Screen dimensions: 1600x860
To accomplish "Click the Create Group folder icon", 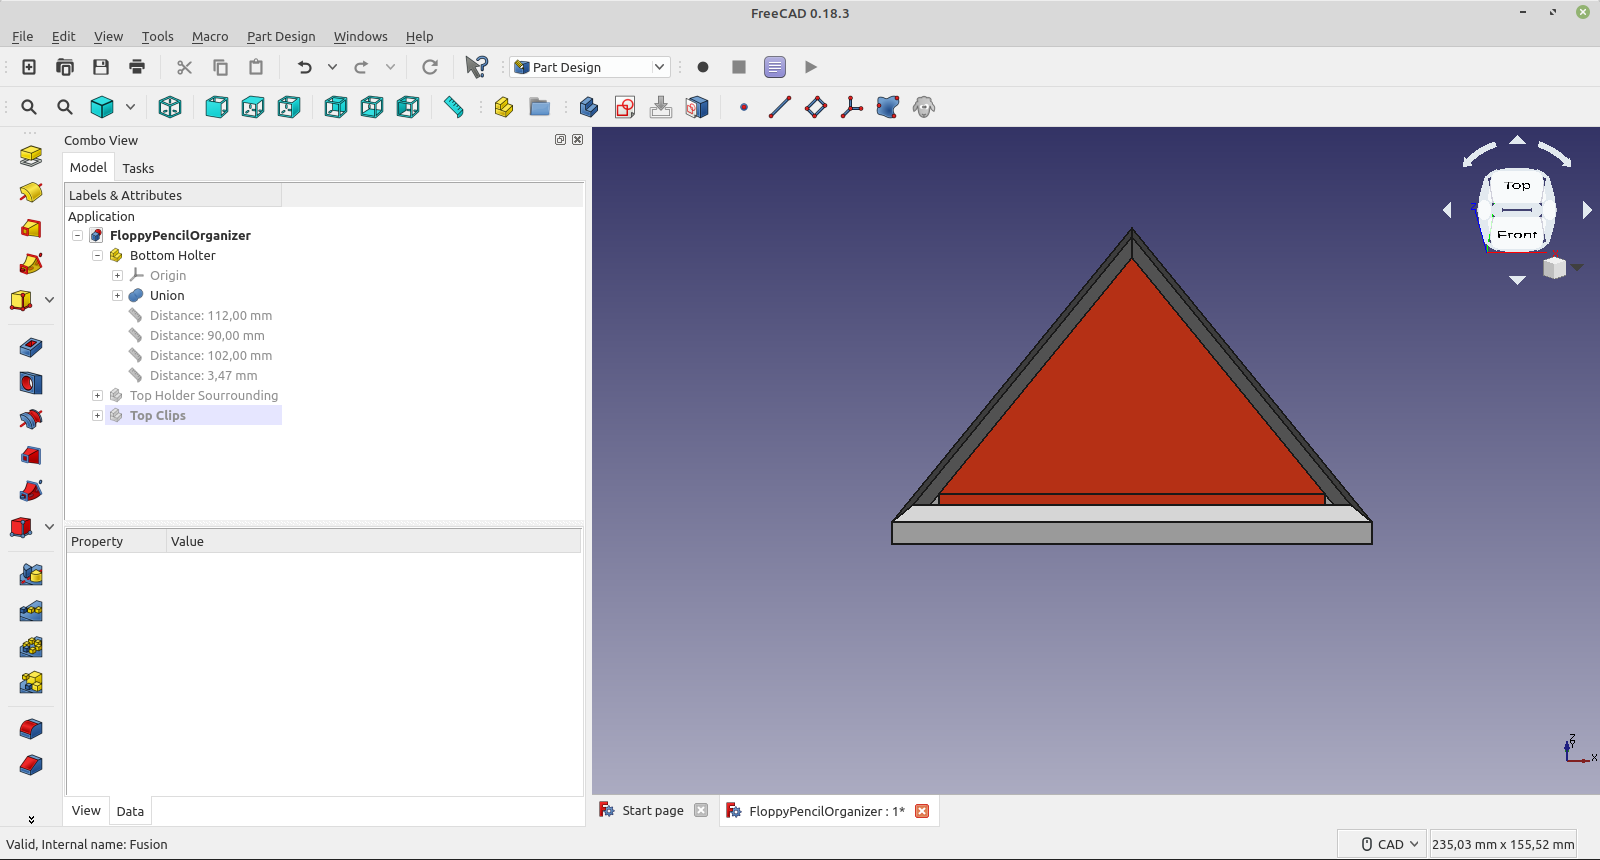I will (x=540, y=107).
